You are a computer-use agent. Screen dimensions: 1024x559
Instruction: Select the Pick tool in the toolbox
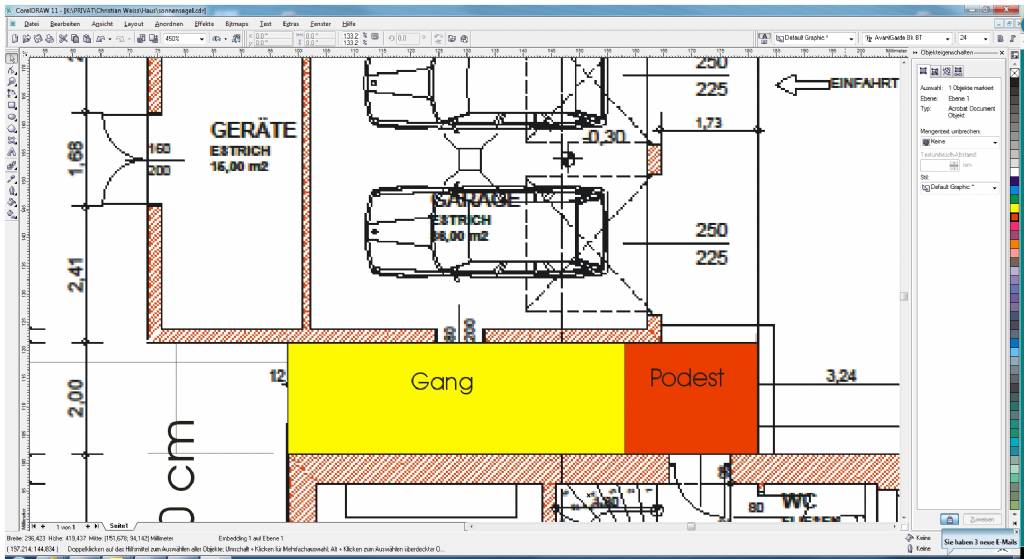click(x=11, y=59)
